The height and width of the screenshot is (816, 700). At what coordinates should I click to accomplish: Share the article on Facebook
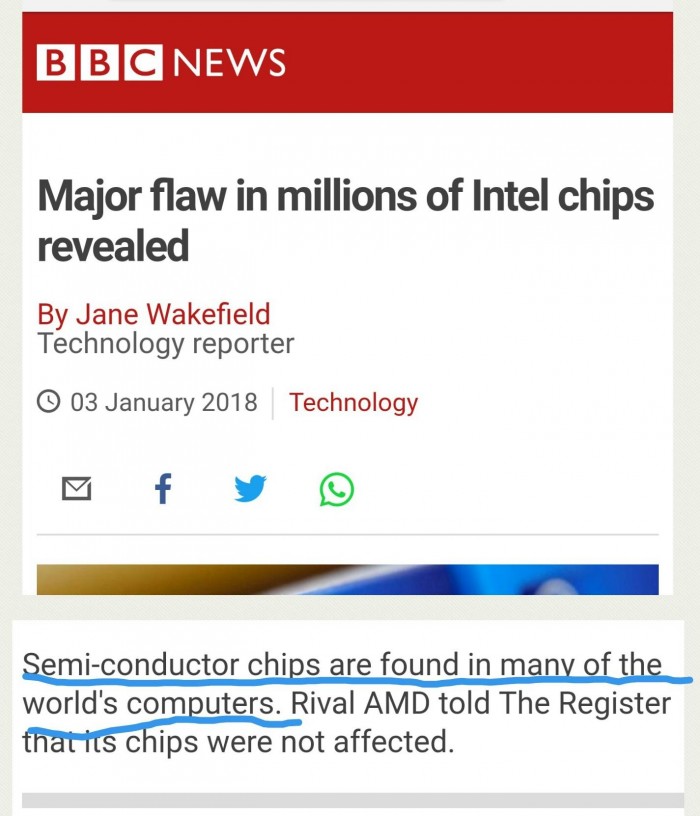coord(163,489)
